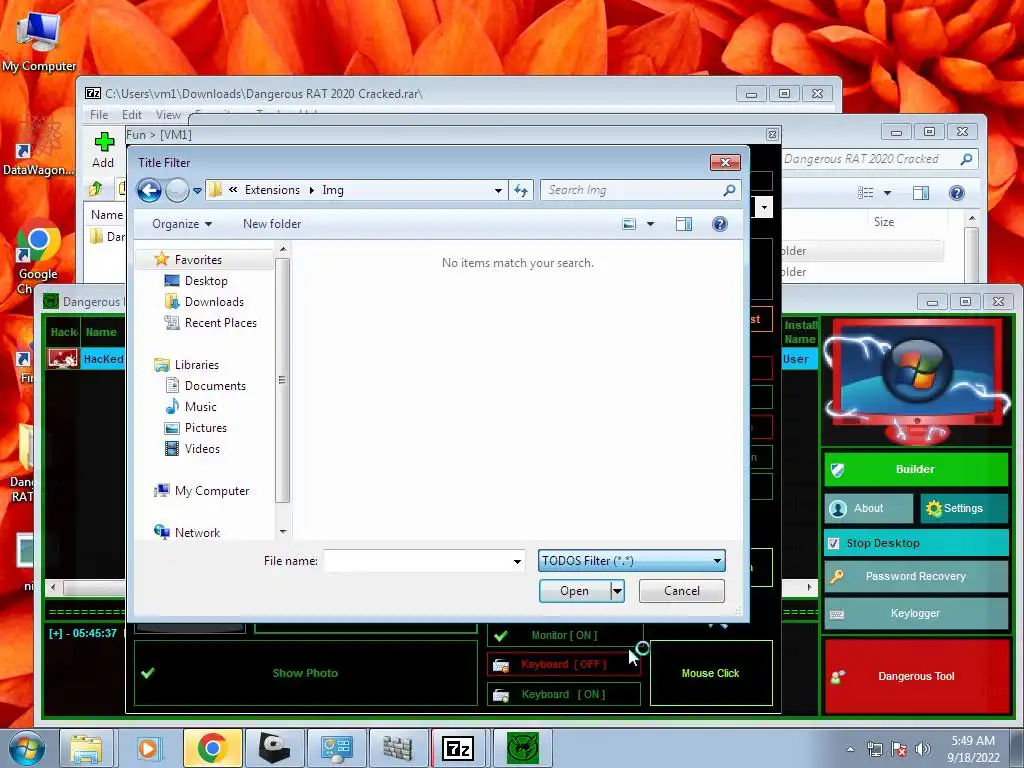Open the Windows Start menu

coord(27,748)
